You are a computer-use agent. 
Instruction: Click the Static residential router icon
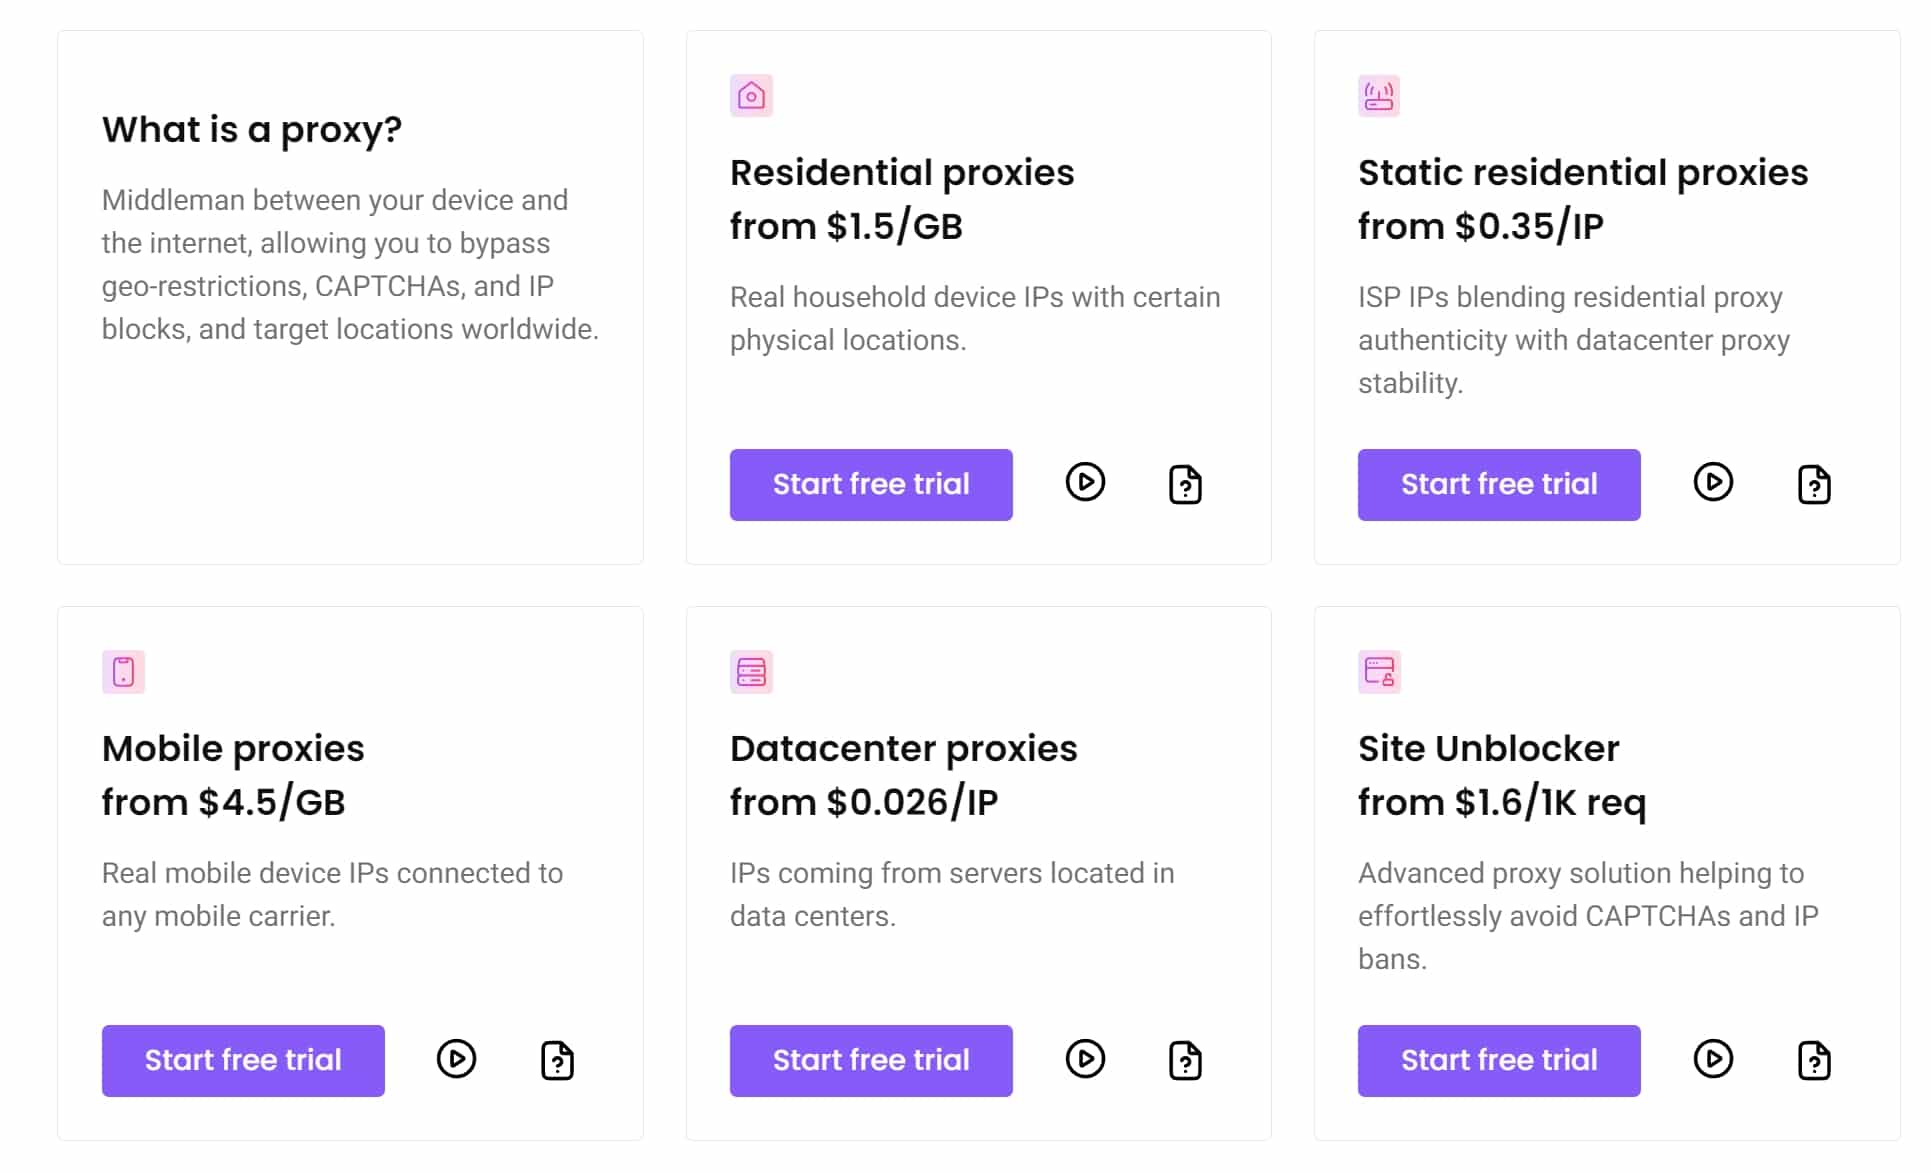click(x=1379, y=96)
